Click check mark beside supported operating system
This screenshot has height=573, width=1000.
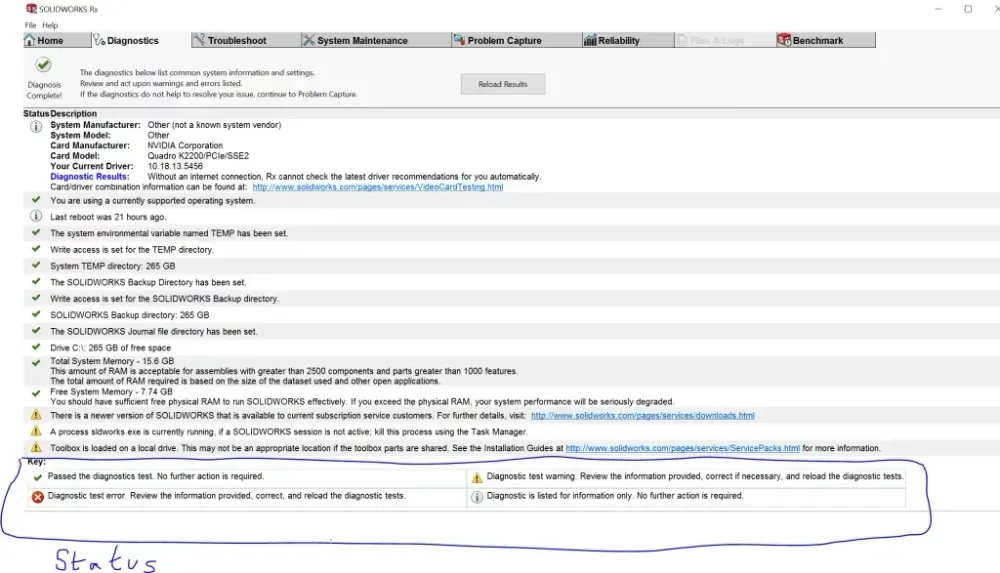pyautogui.click(x=36, y=200)
